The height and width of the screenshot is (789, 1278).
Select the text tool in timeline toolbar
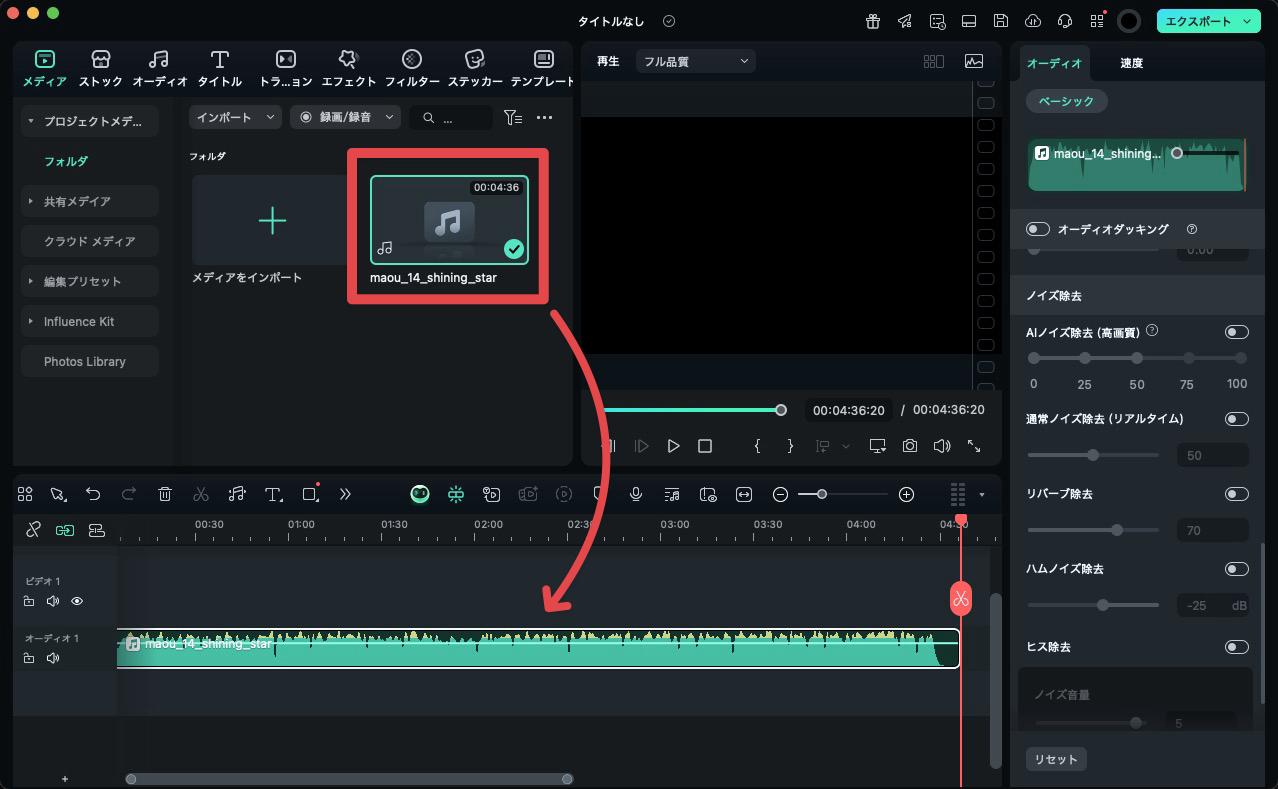pyautogui.click(x=273, y=494)
